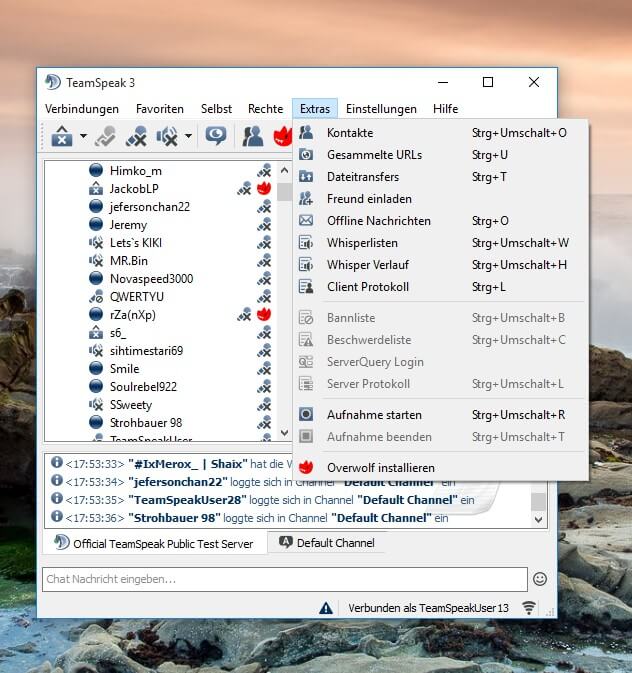632x673 pixels.
Task: Select Client Protokoll menu entry
Action: pos(441,287)
